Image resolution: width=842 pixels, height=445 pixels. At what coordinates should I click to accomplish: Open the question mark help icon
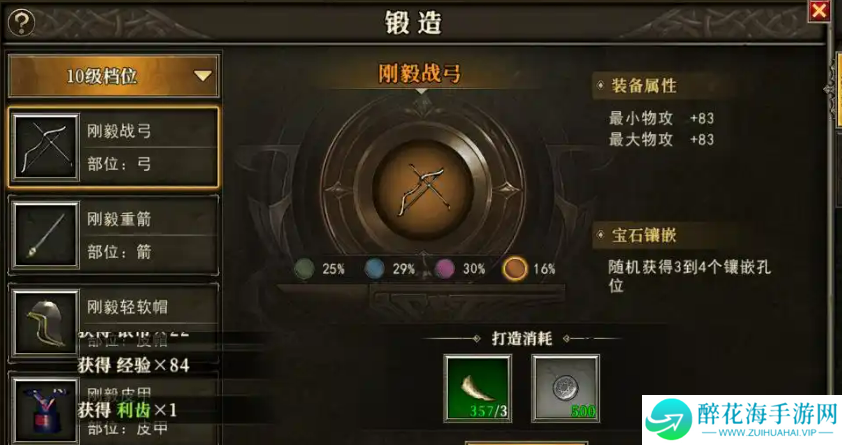[x=21, y=23]
